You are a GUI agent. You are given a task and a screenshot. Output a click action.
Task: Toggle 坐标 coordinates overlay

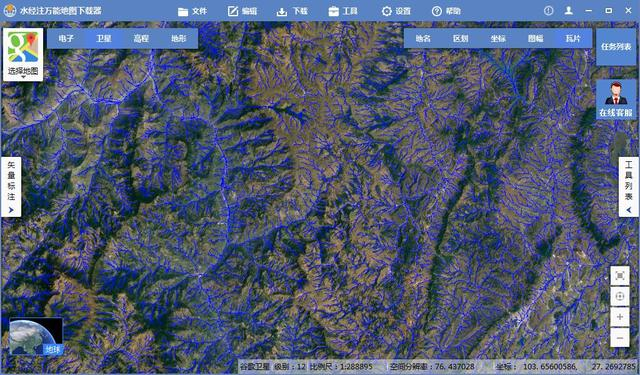tap(498, 38)
